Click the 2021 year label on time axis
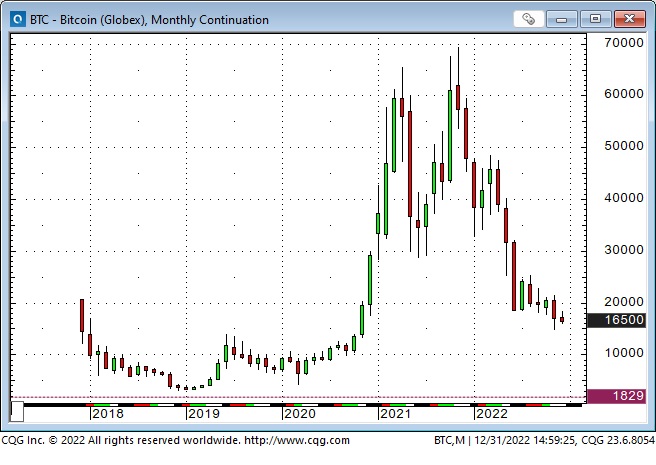The height and width of the screenshot is (465, 656). (x=395, y=414)
